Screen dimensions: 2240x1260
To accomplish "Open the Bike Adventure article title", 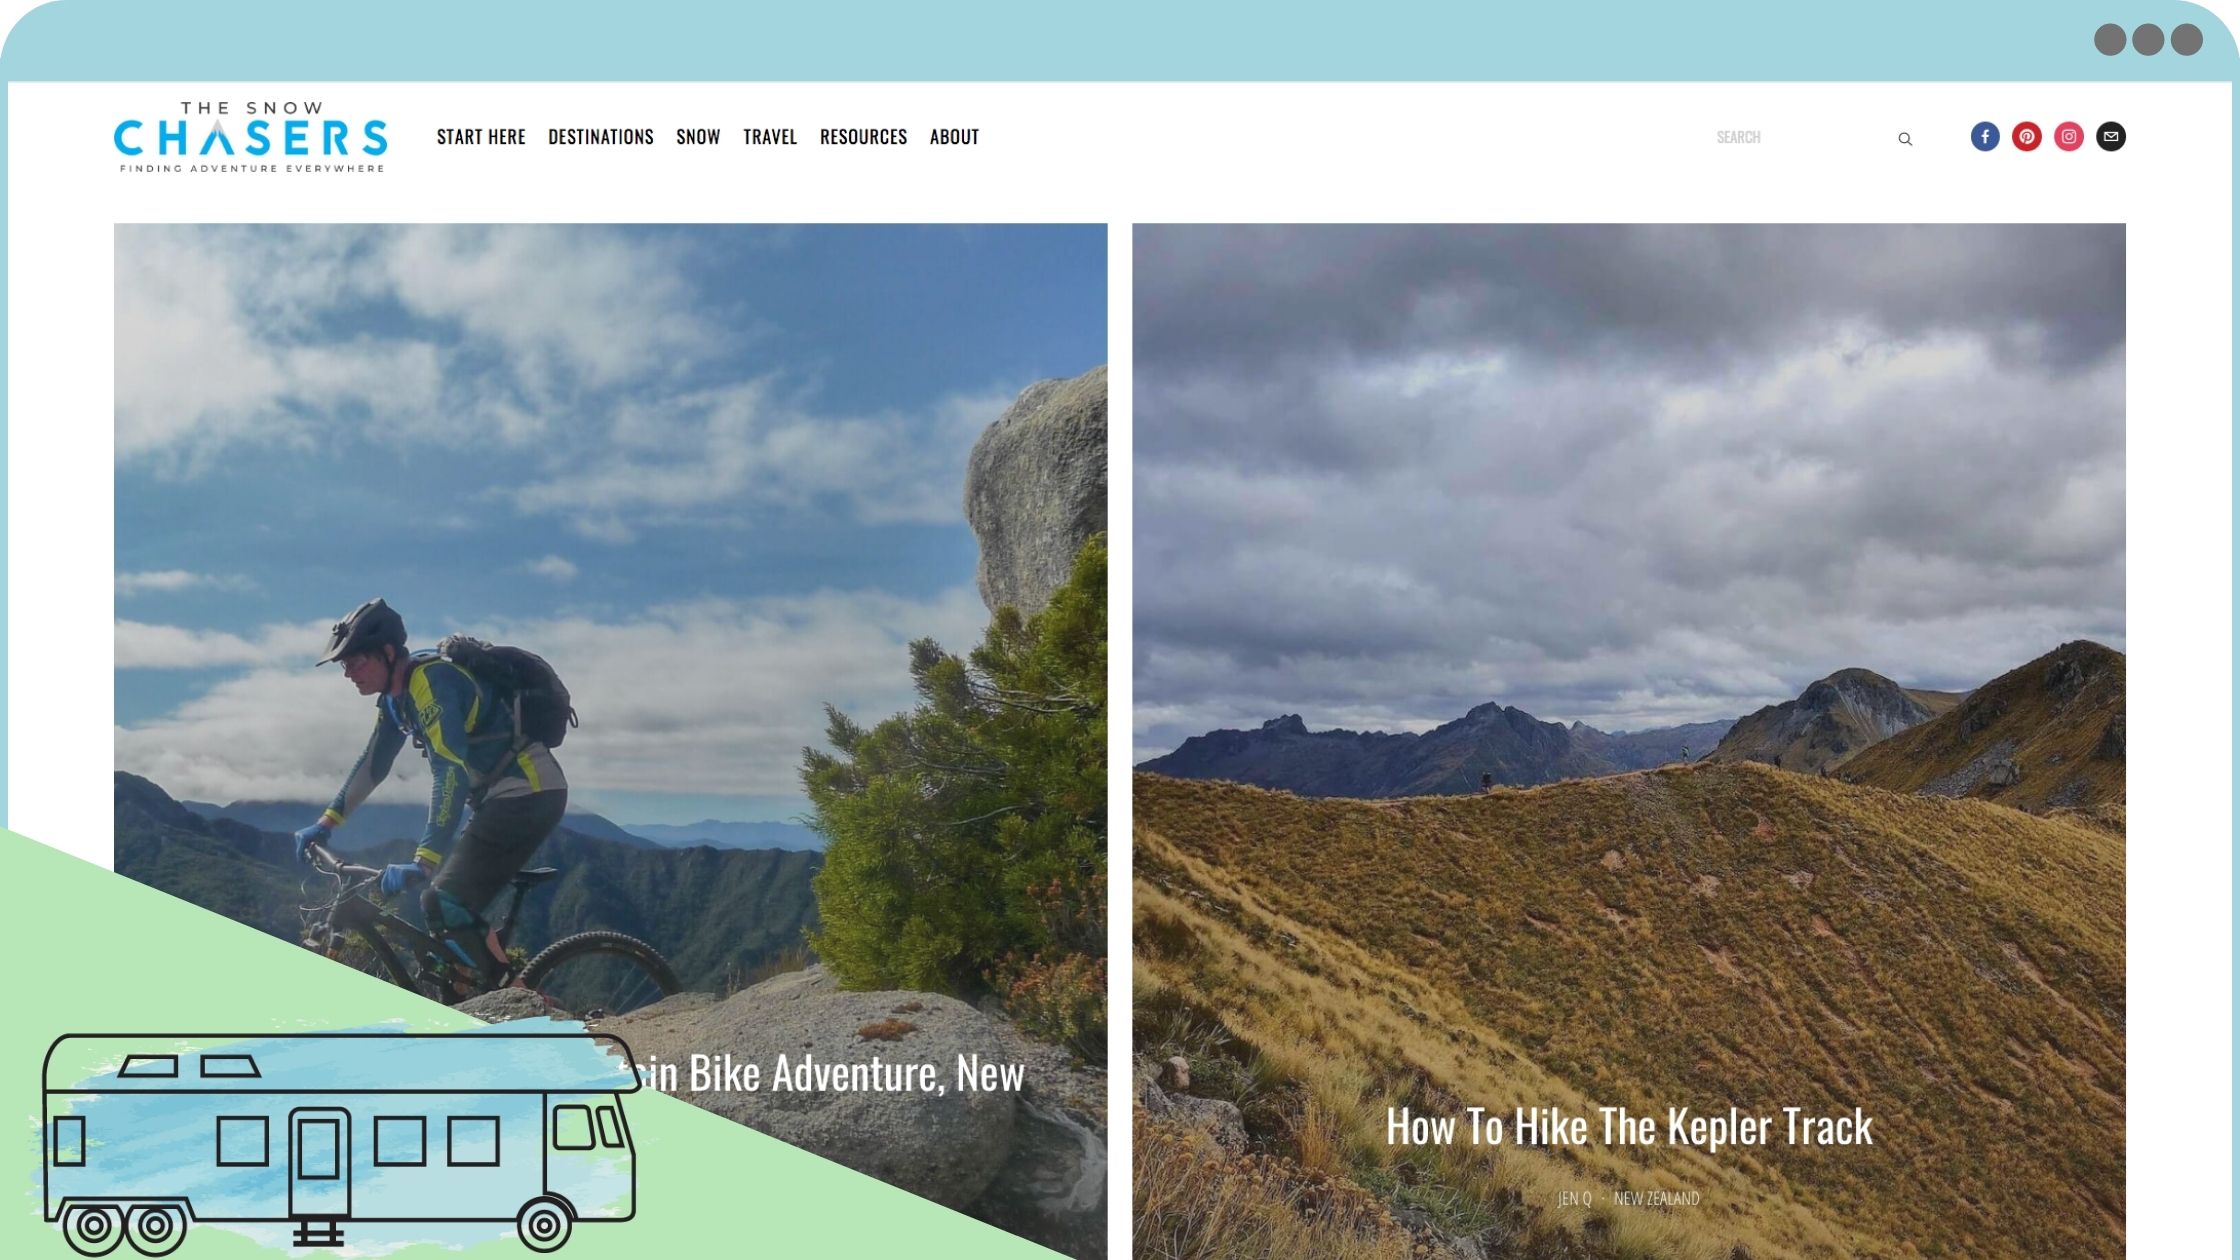I will coord(825,1074).
